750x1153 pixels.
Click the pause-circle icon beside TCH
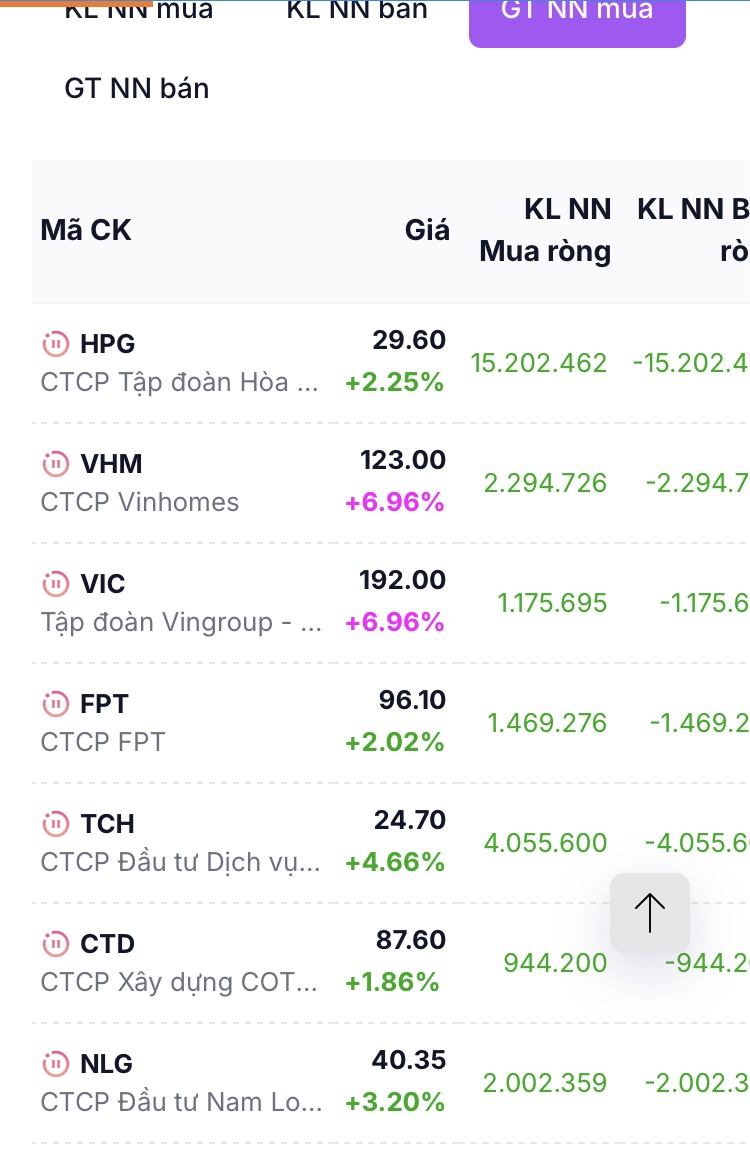[x=55, y=824]
